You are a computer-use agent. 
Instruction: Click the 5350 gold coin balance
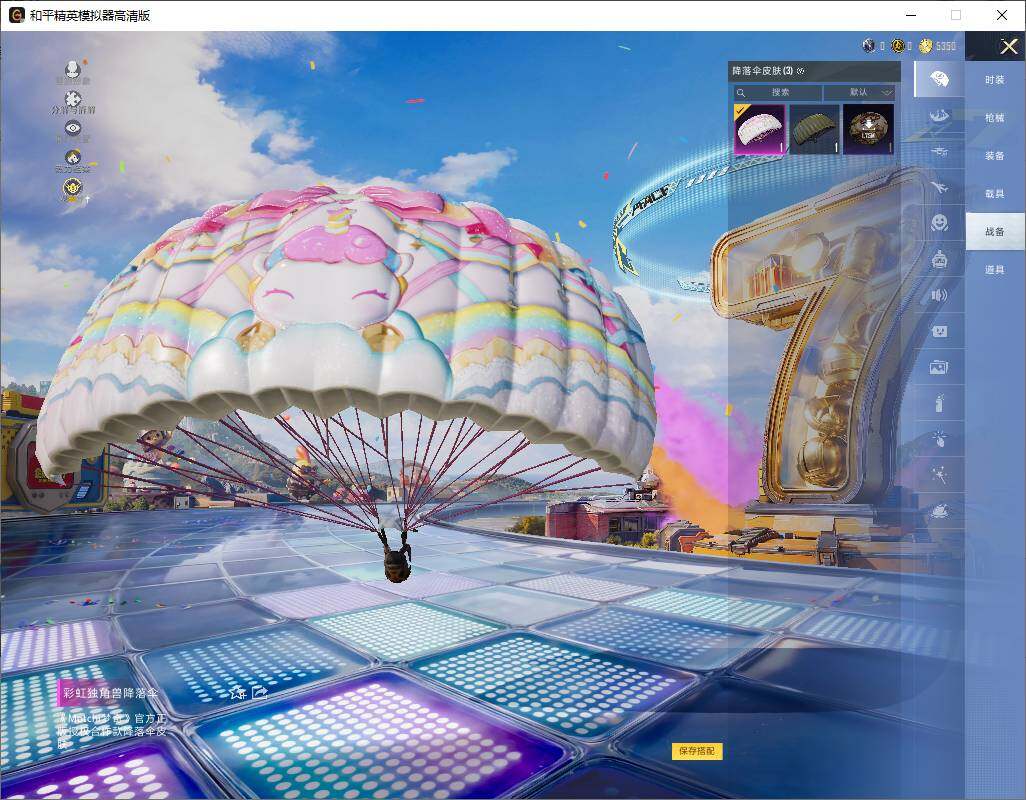[x=946, y=46]
